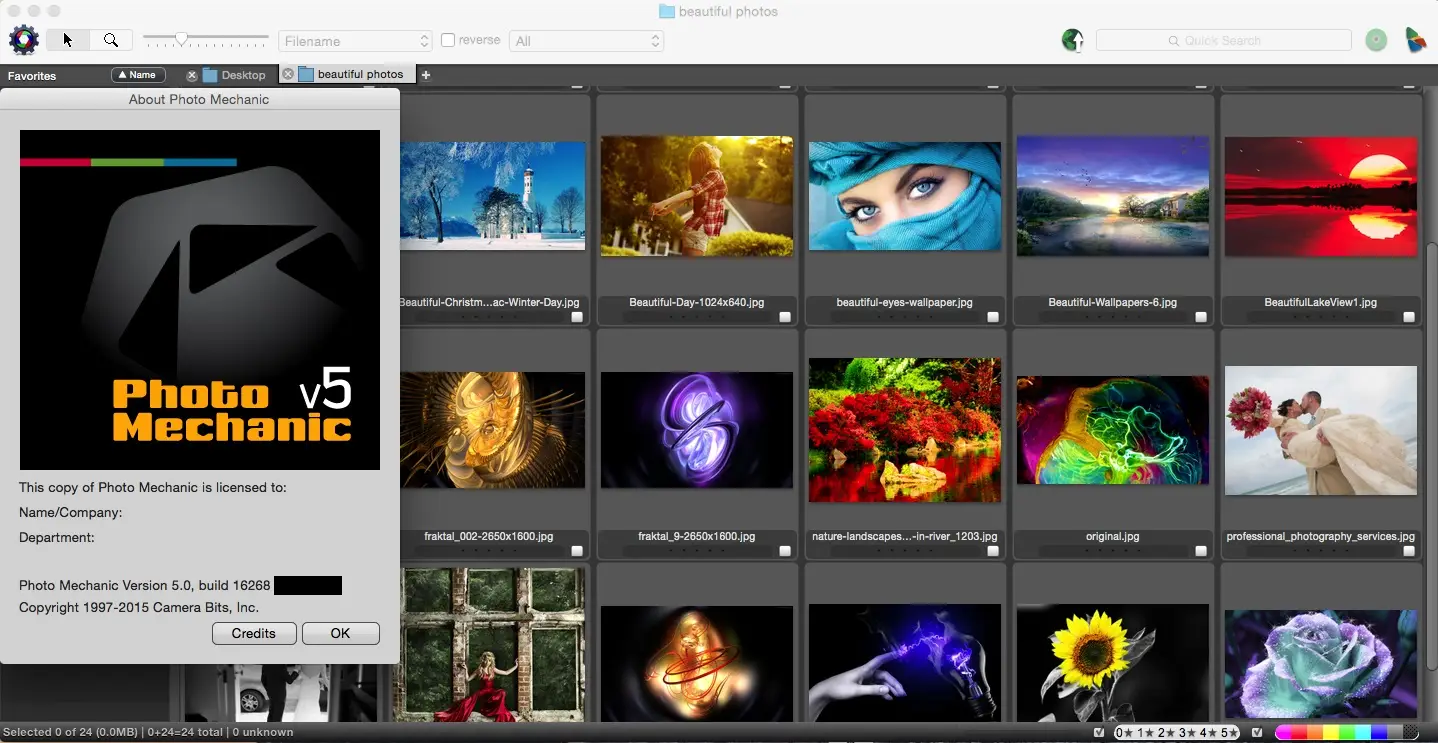Image resolution: width=1438 pixels, height=743 pixels.
Task: Select the original.jpg neon thumbnail
Action: tap(1113, 430)
